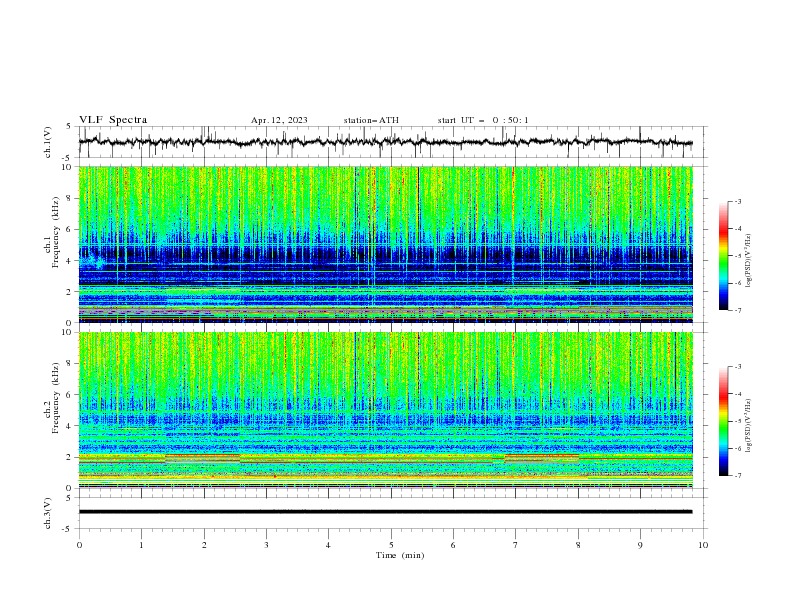The width and height of the screenshot is (792, 612).
Task: Click the 'start UT = 0 : 50: 1' text
Action: click(x=483, y=120)
